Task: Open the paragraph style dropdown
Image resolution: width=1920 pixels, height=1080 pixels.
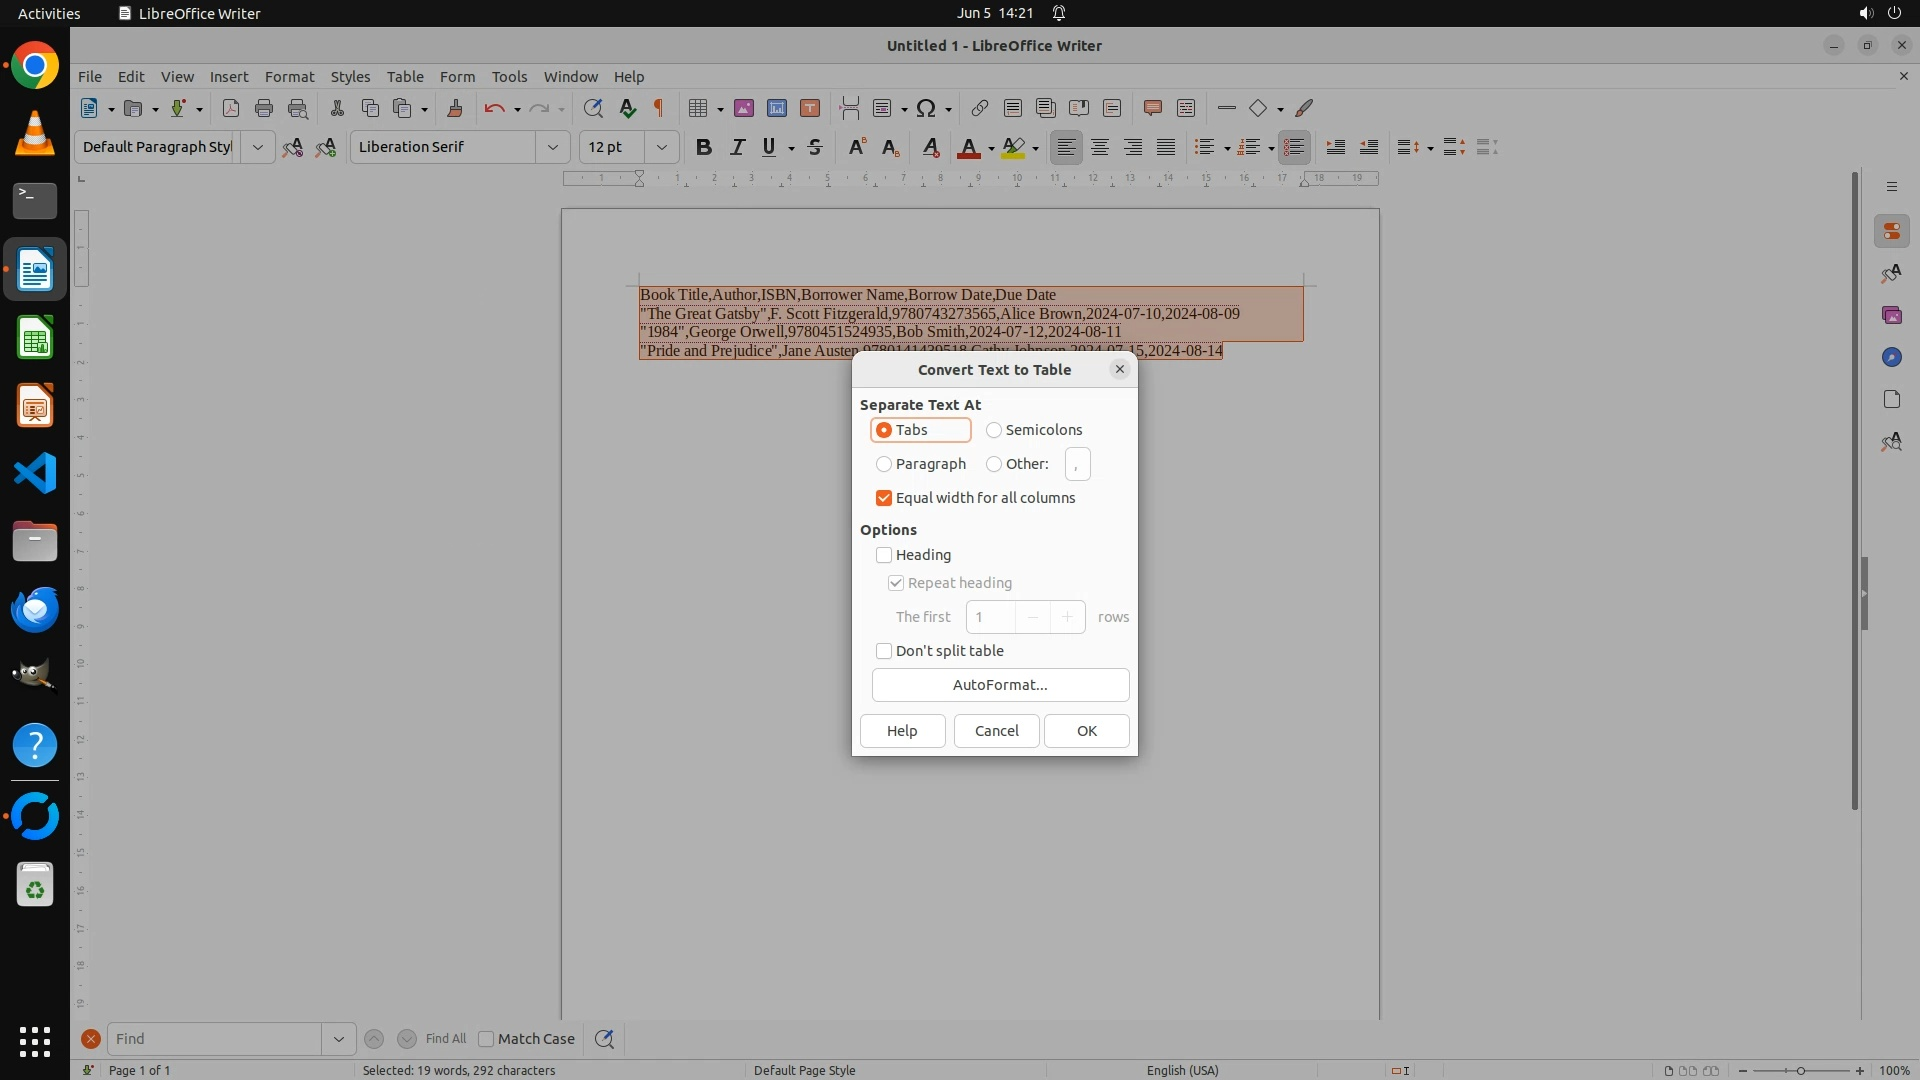Action: pyautogui.click(x=257, y=147)
